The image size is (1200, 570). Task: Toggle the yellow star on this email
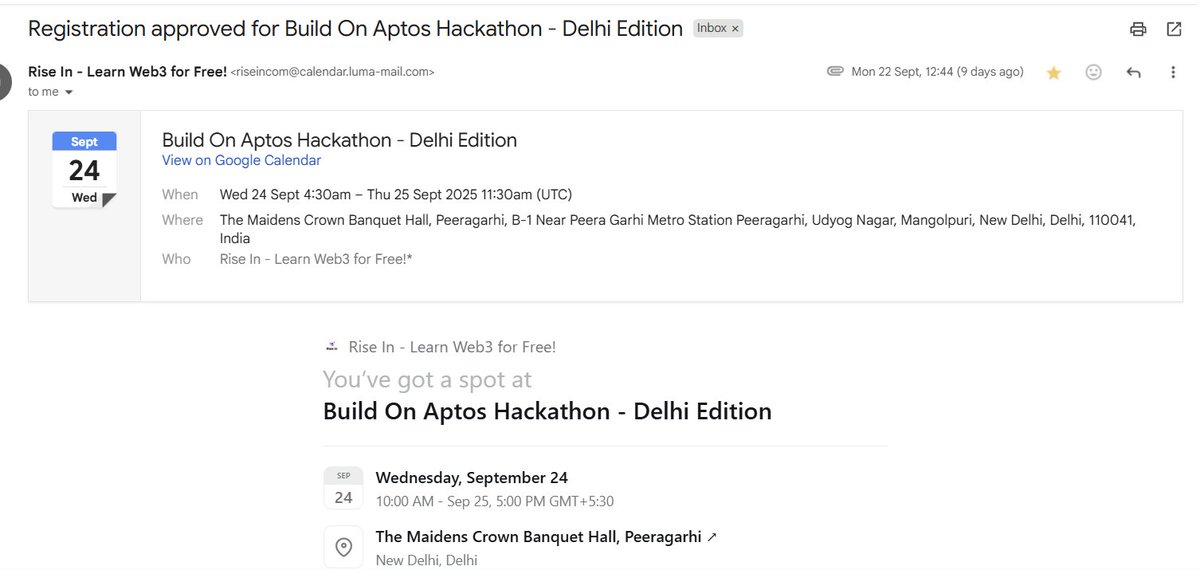click(x=1053, y=73)
